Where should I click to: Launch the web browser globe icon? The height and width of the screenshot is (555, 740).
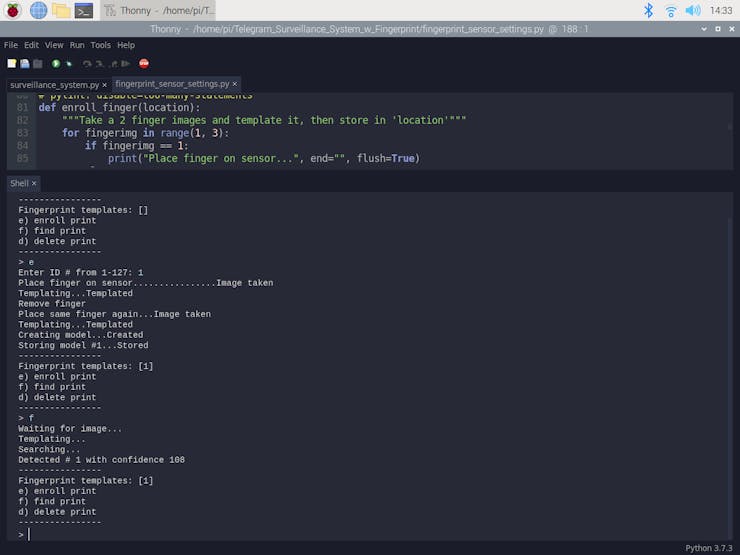click(x=38, y=10)
